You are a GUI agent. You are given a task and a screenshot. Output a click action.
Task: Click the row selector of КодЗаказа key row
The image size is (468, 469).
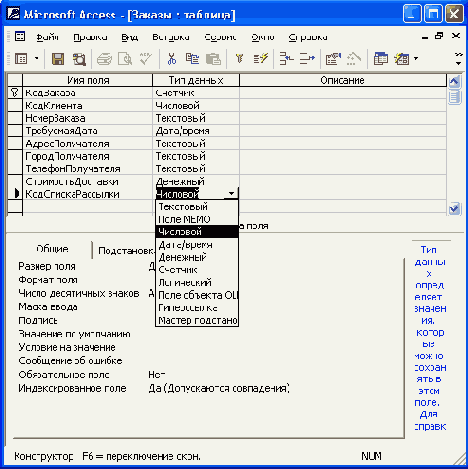(x=15, y=93)
